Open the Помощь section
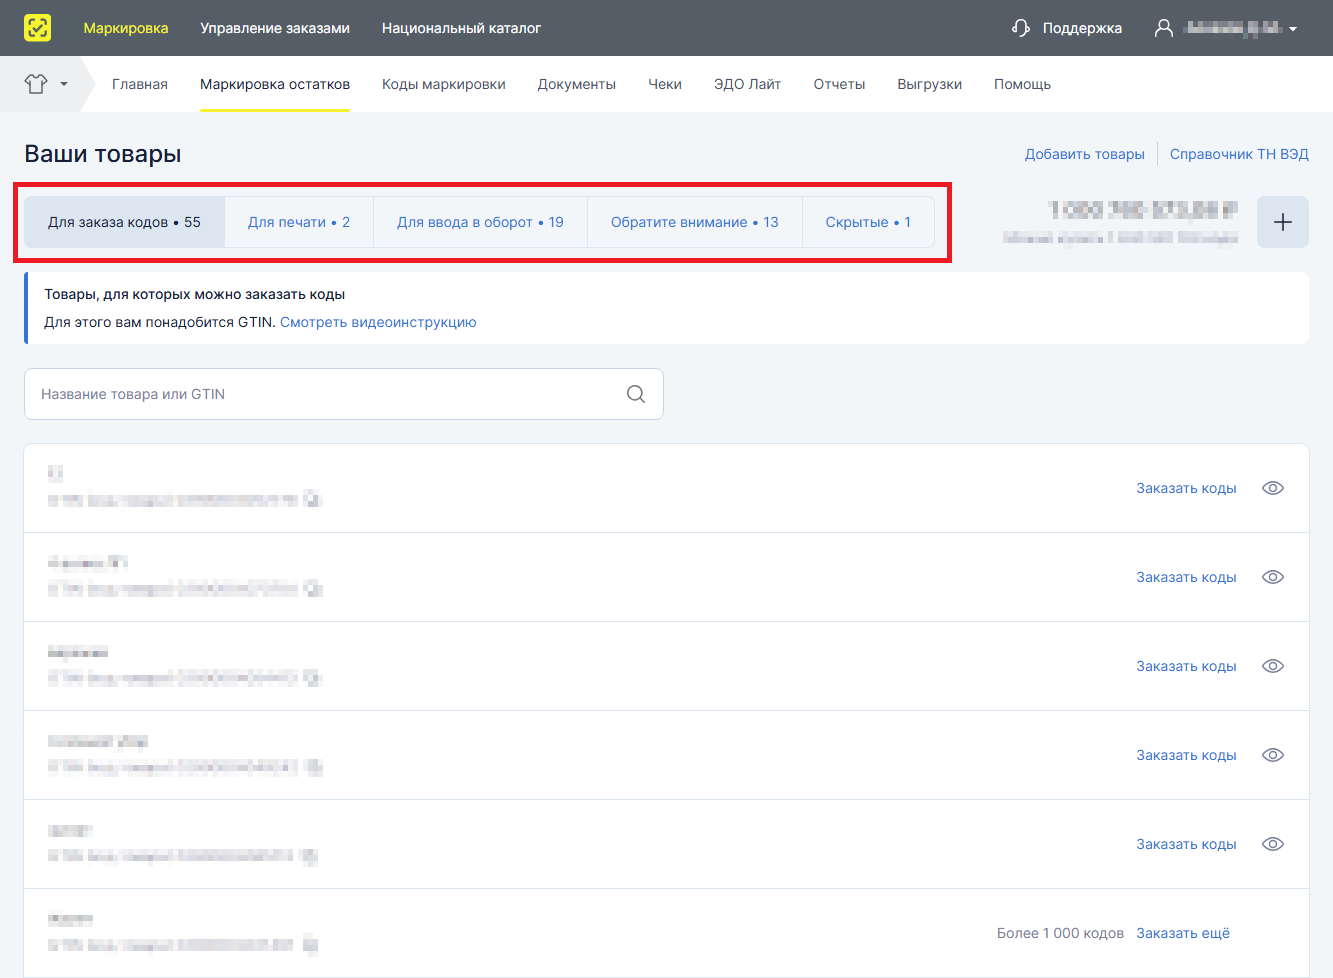Screen dimensions: 1333x978 click(1022, 84)
